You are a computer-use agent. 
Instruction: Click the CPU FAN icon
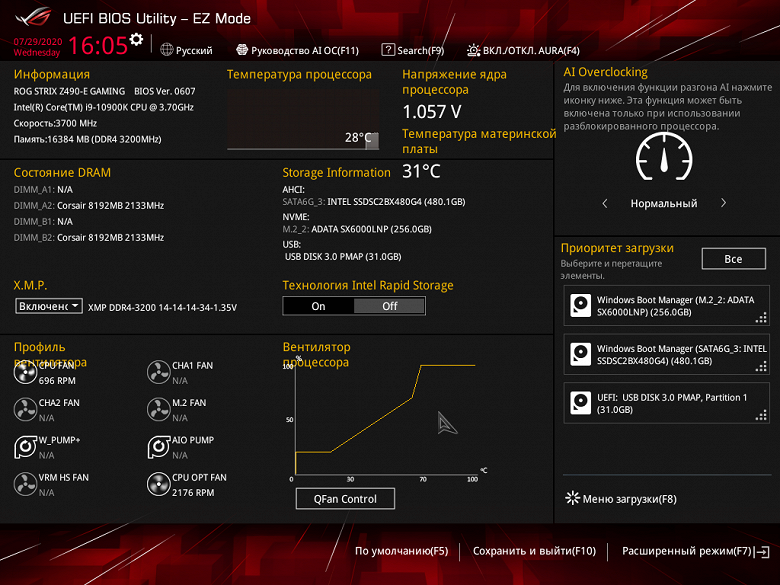[x=25, y=372]
